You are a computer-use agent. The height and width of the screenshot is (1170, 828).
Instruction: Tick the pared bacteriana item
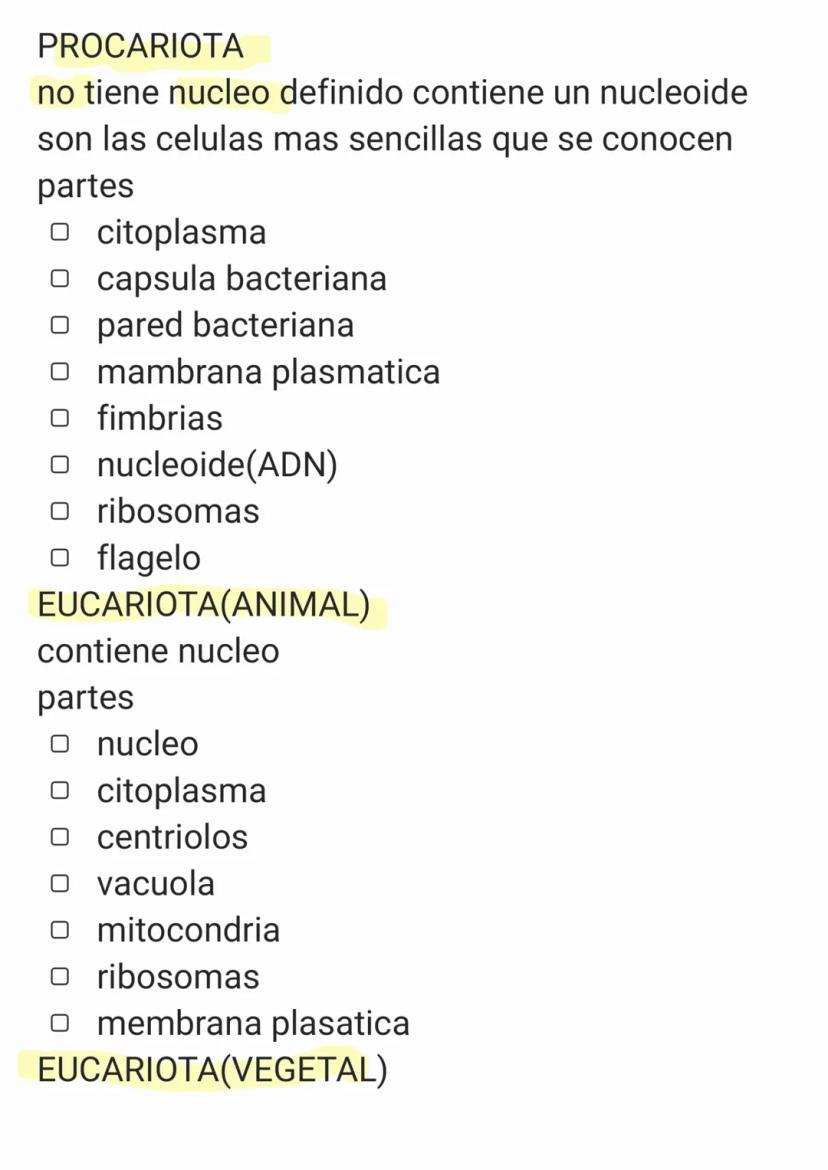click(60, 326)
